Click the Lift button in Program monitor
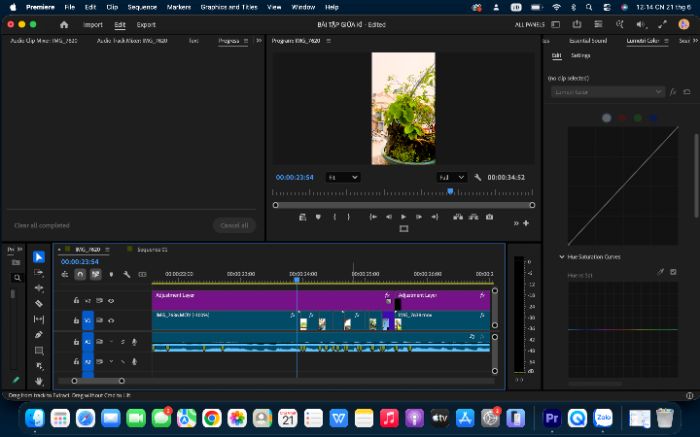This screenshot has height=437, width=700. [x=458, y=216]
